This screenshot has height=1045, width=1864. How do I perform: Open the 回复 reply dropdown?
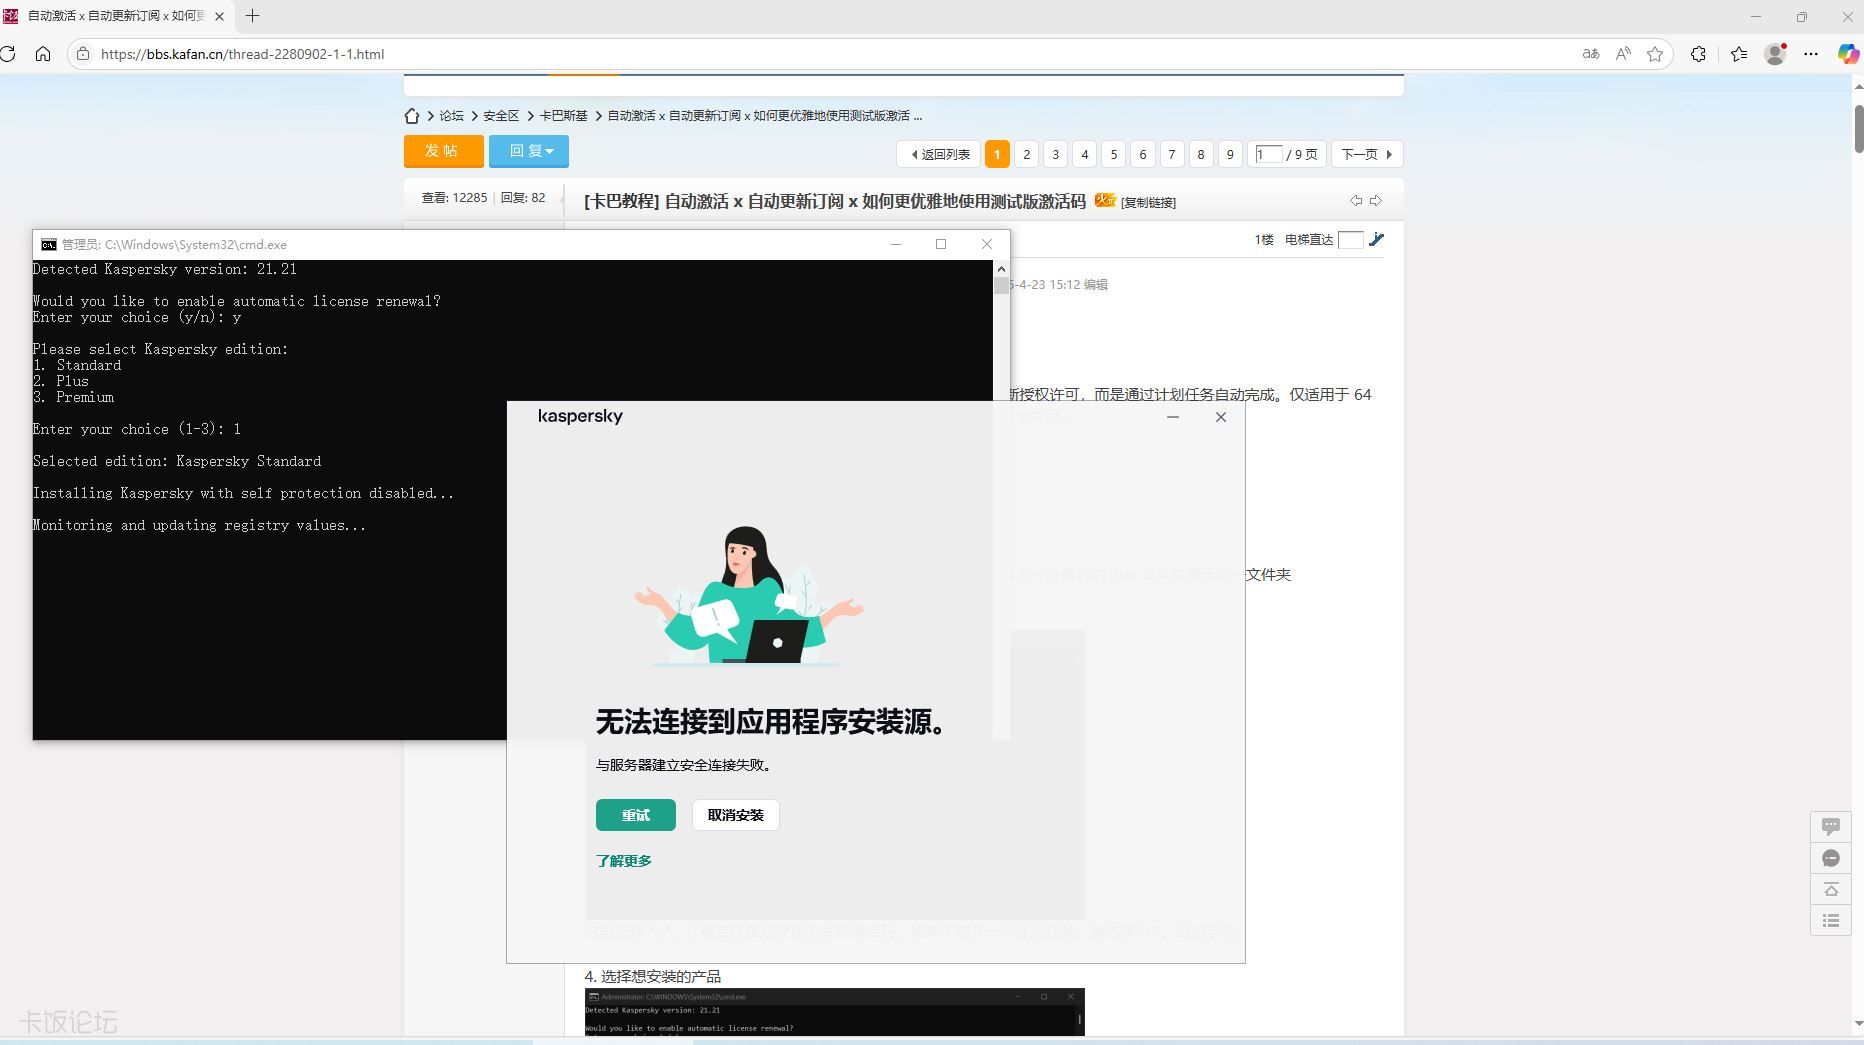click(x=529, y=151)
